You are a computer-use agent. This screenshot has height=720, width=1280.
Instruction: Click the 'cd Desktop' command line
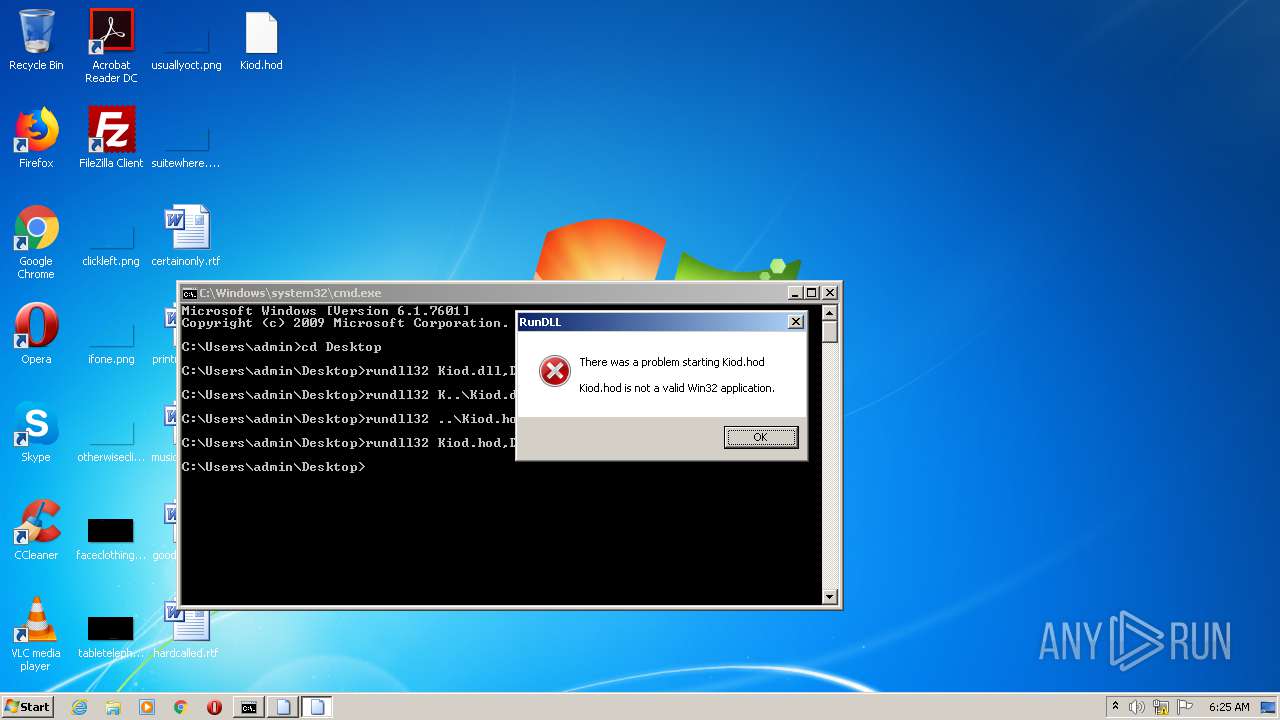coord(282,347)
